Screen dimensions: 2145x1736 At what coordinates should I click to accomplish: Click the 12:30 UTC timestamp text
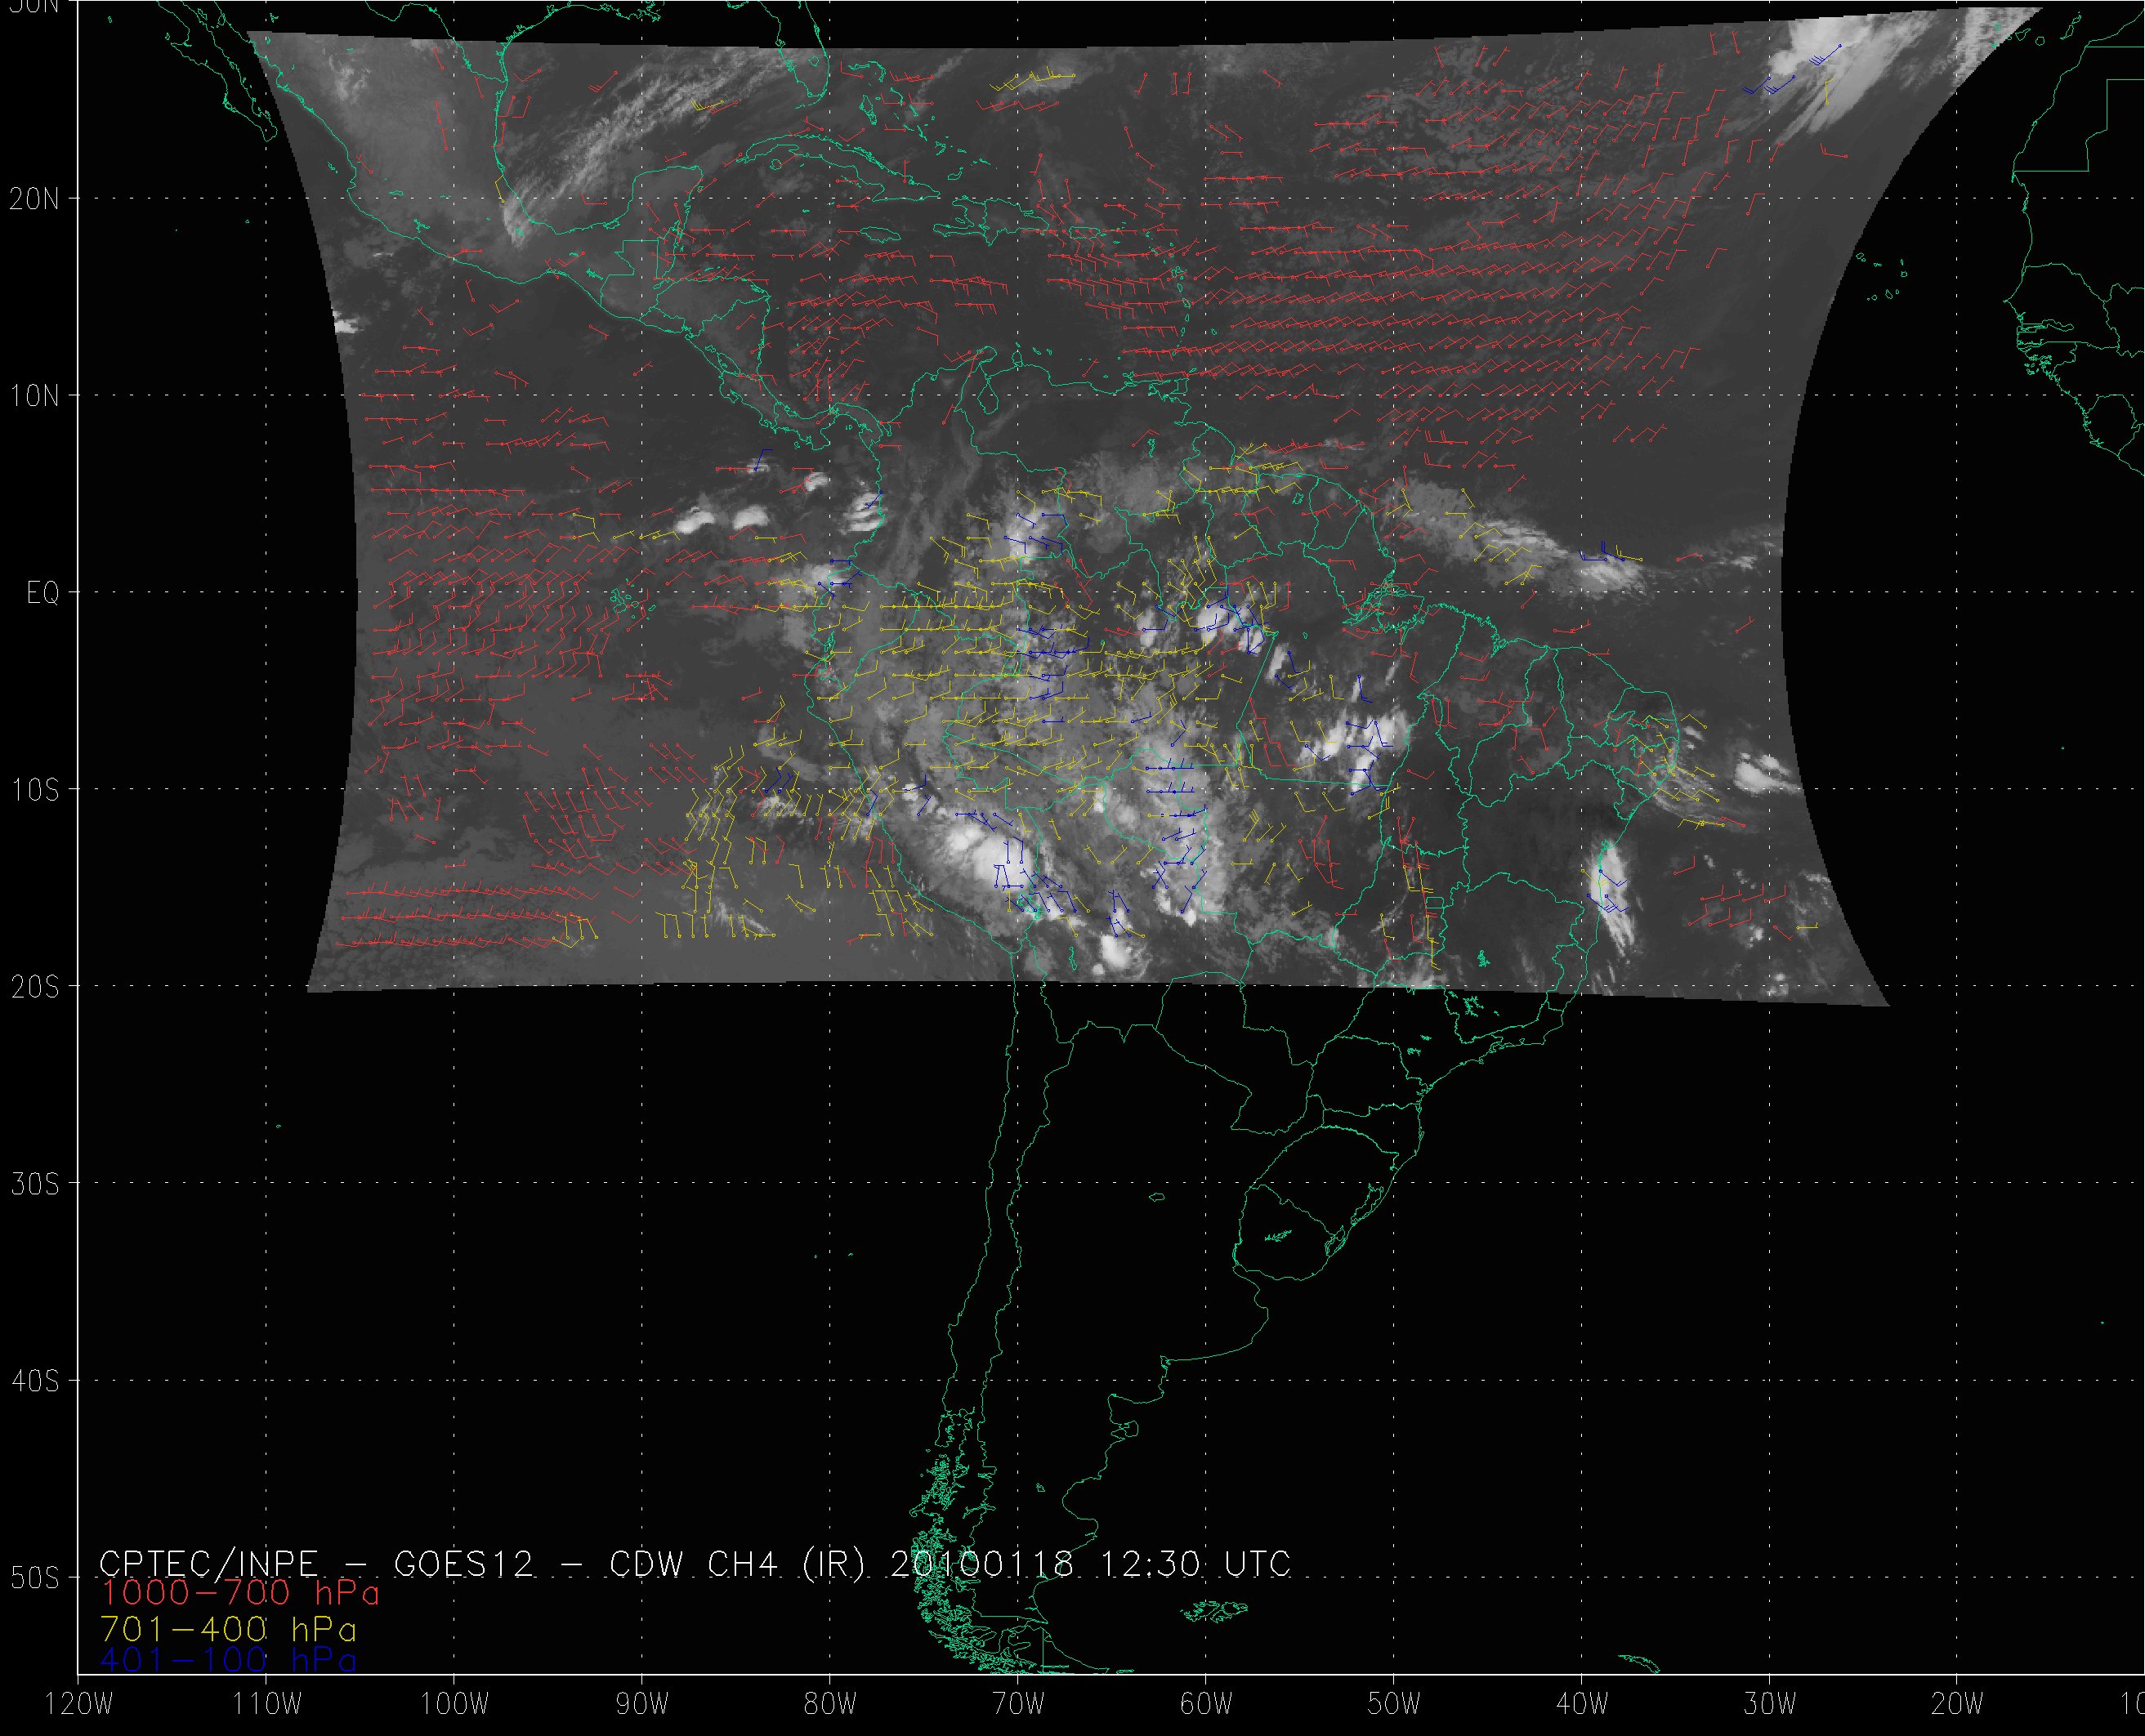[x=1195, y=1564]
